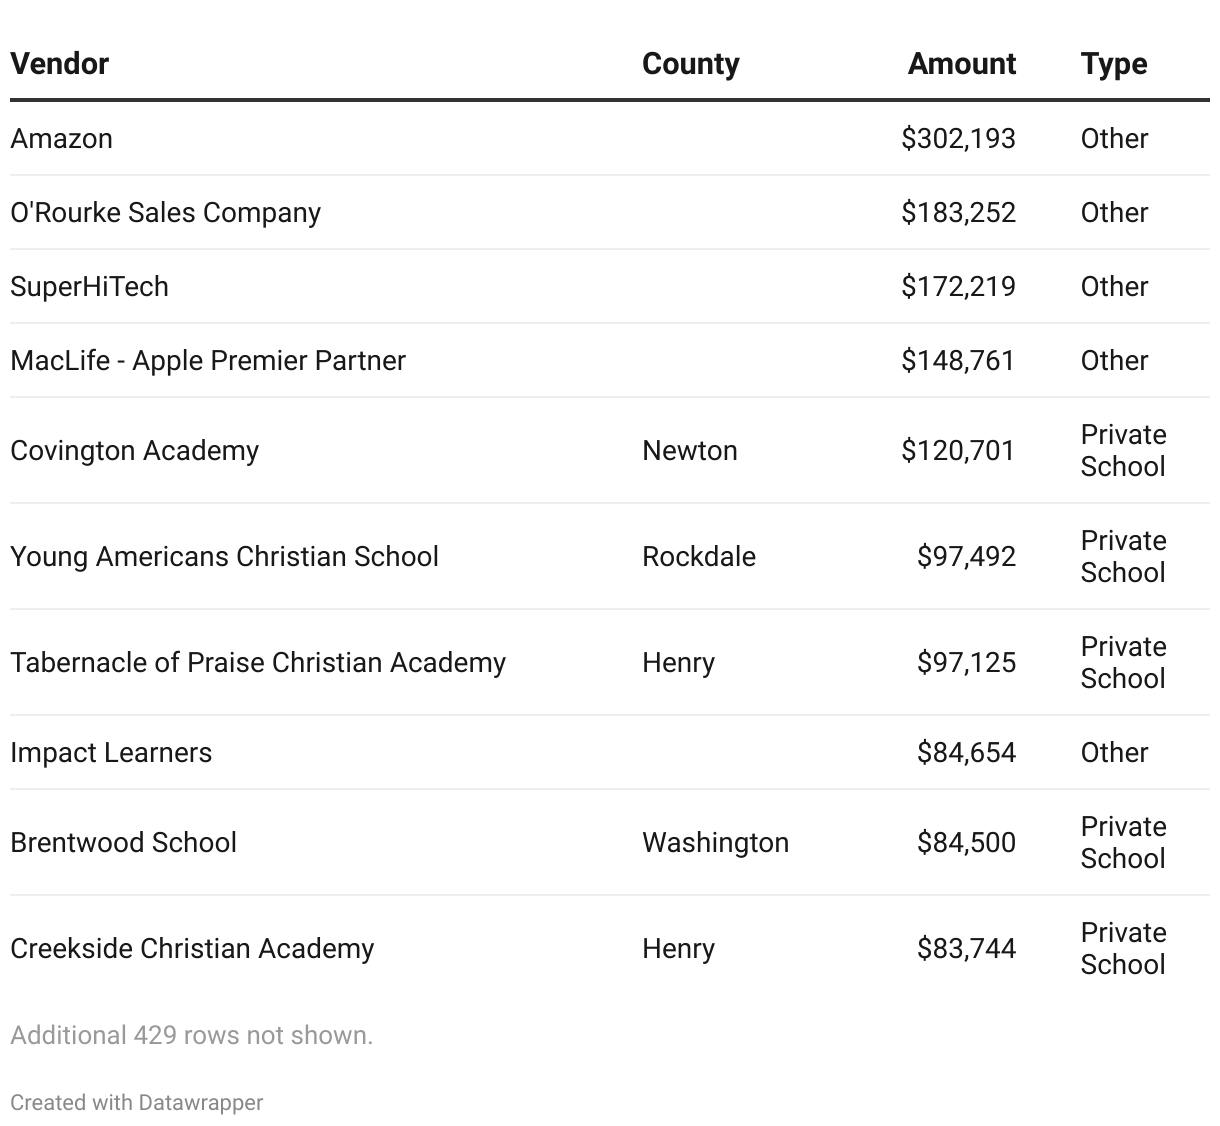The width and height of the screenshot is (1220, 1126).
Task: Select Tabernacle of Praise Christian Academy
Action: [x=258, y=663]
